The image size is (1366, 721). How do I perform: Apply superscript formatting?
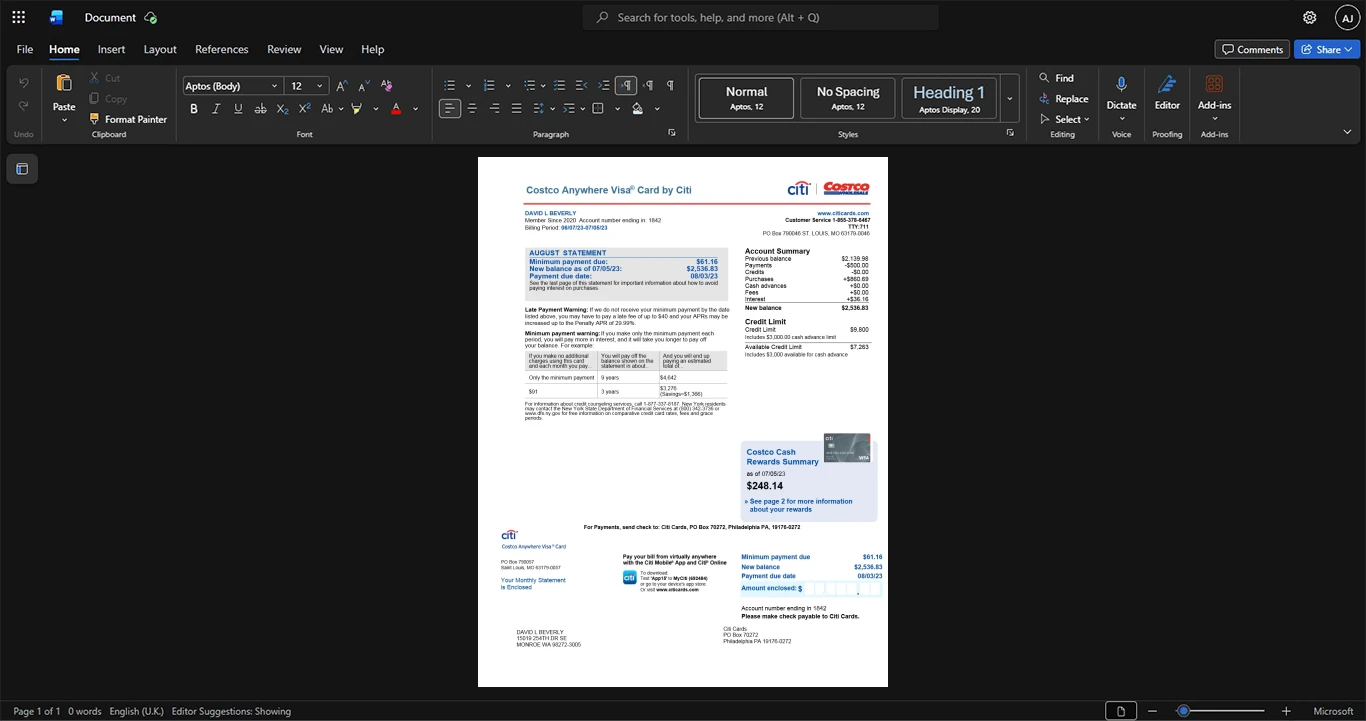point(305,108)
